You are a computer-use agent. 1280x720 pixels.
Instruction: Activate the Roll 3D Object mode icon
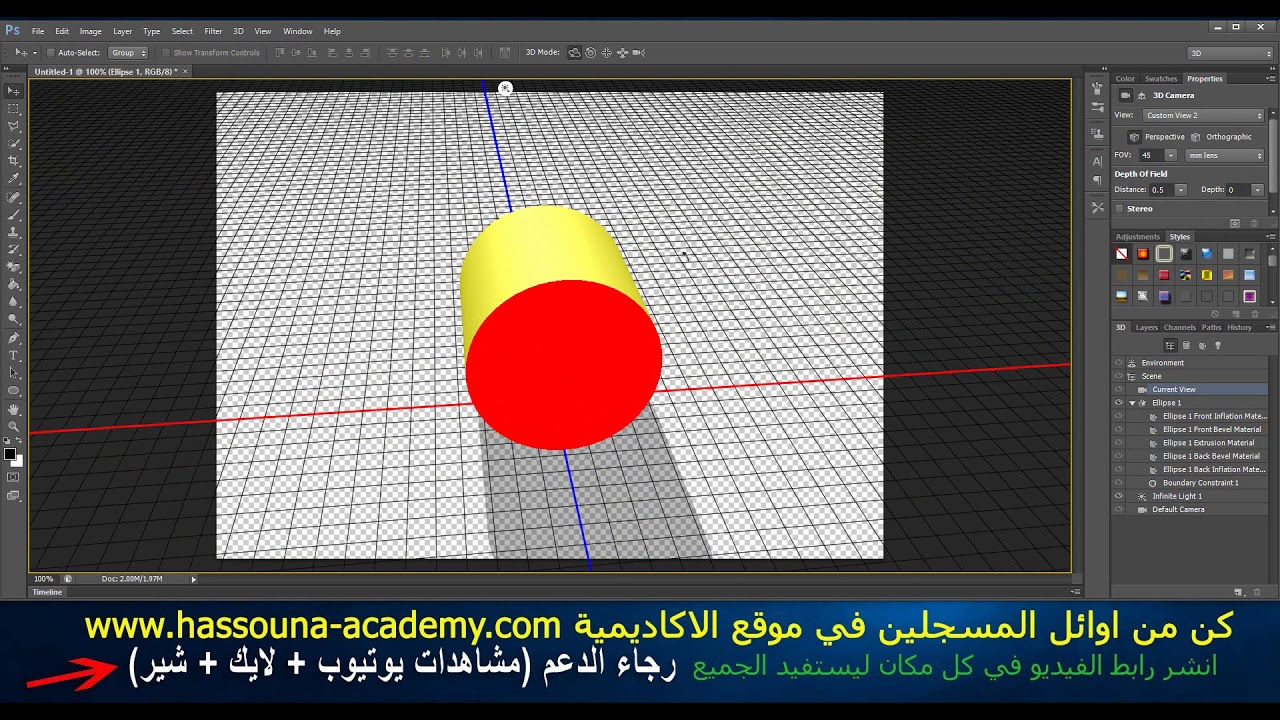point(590,52)
